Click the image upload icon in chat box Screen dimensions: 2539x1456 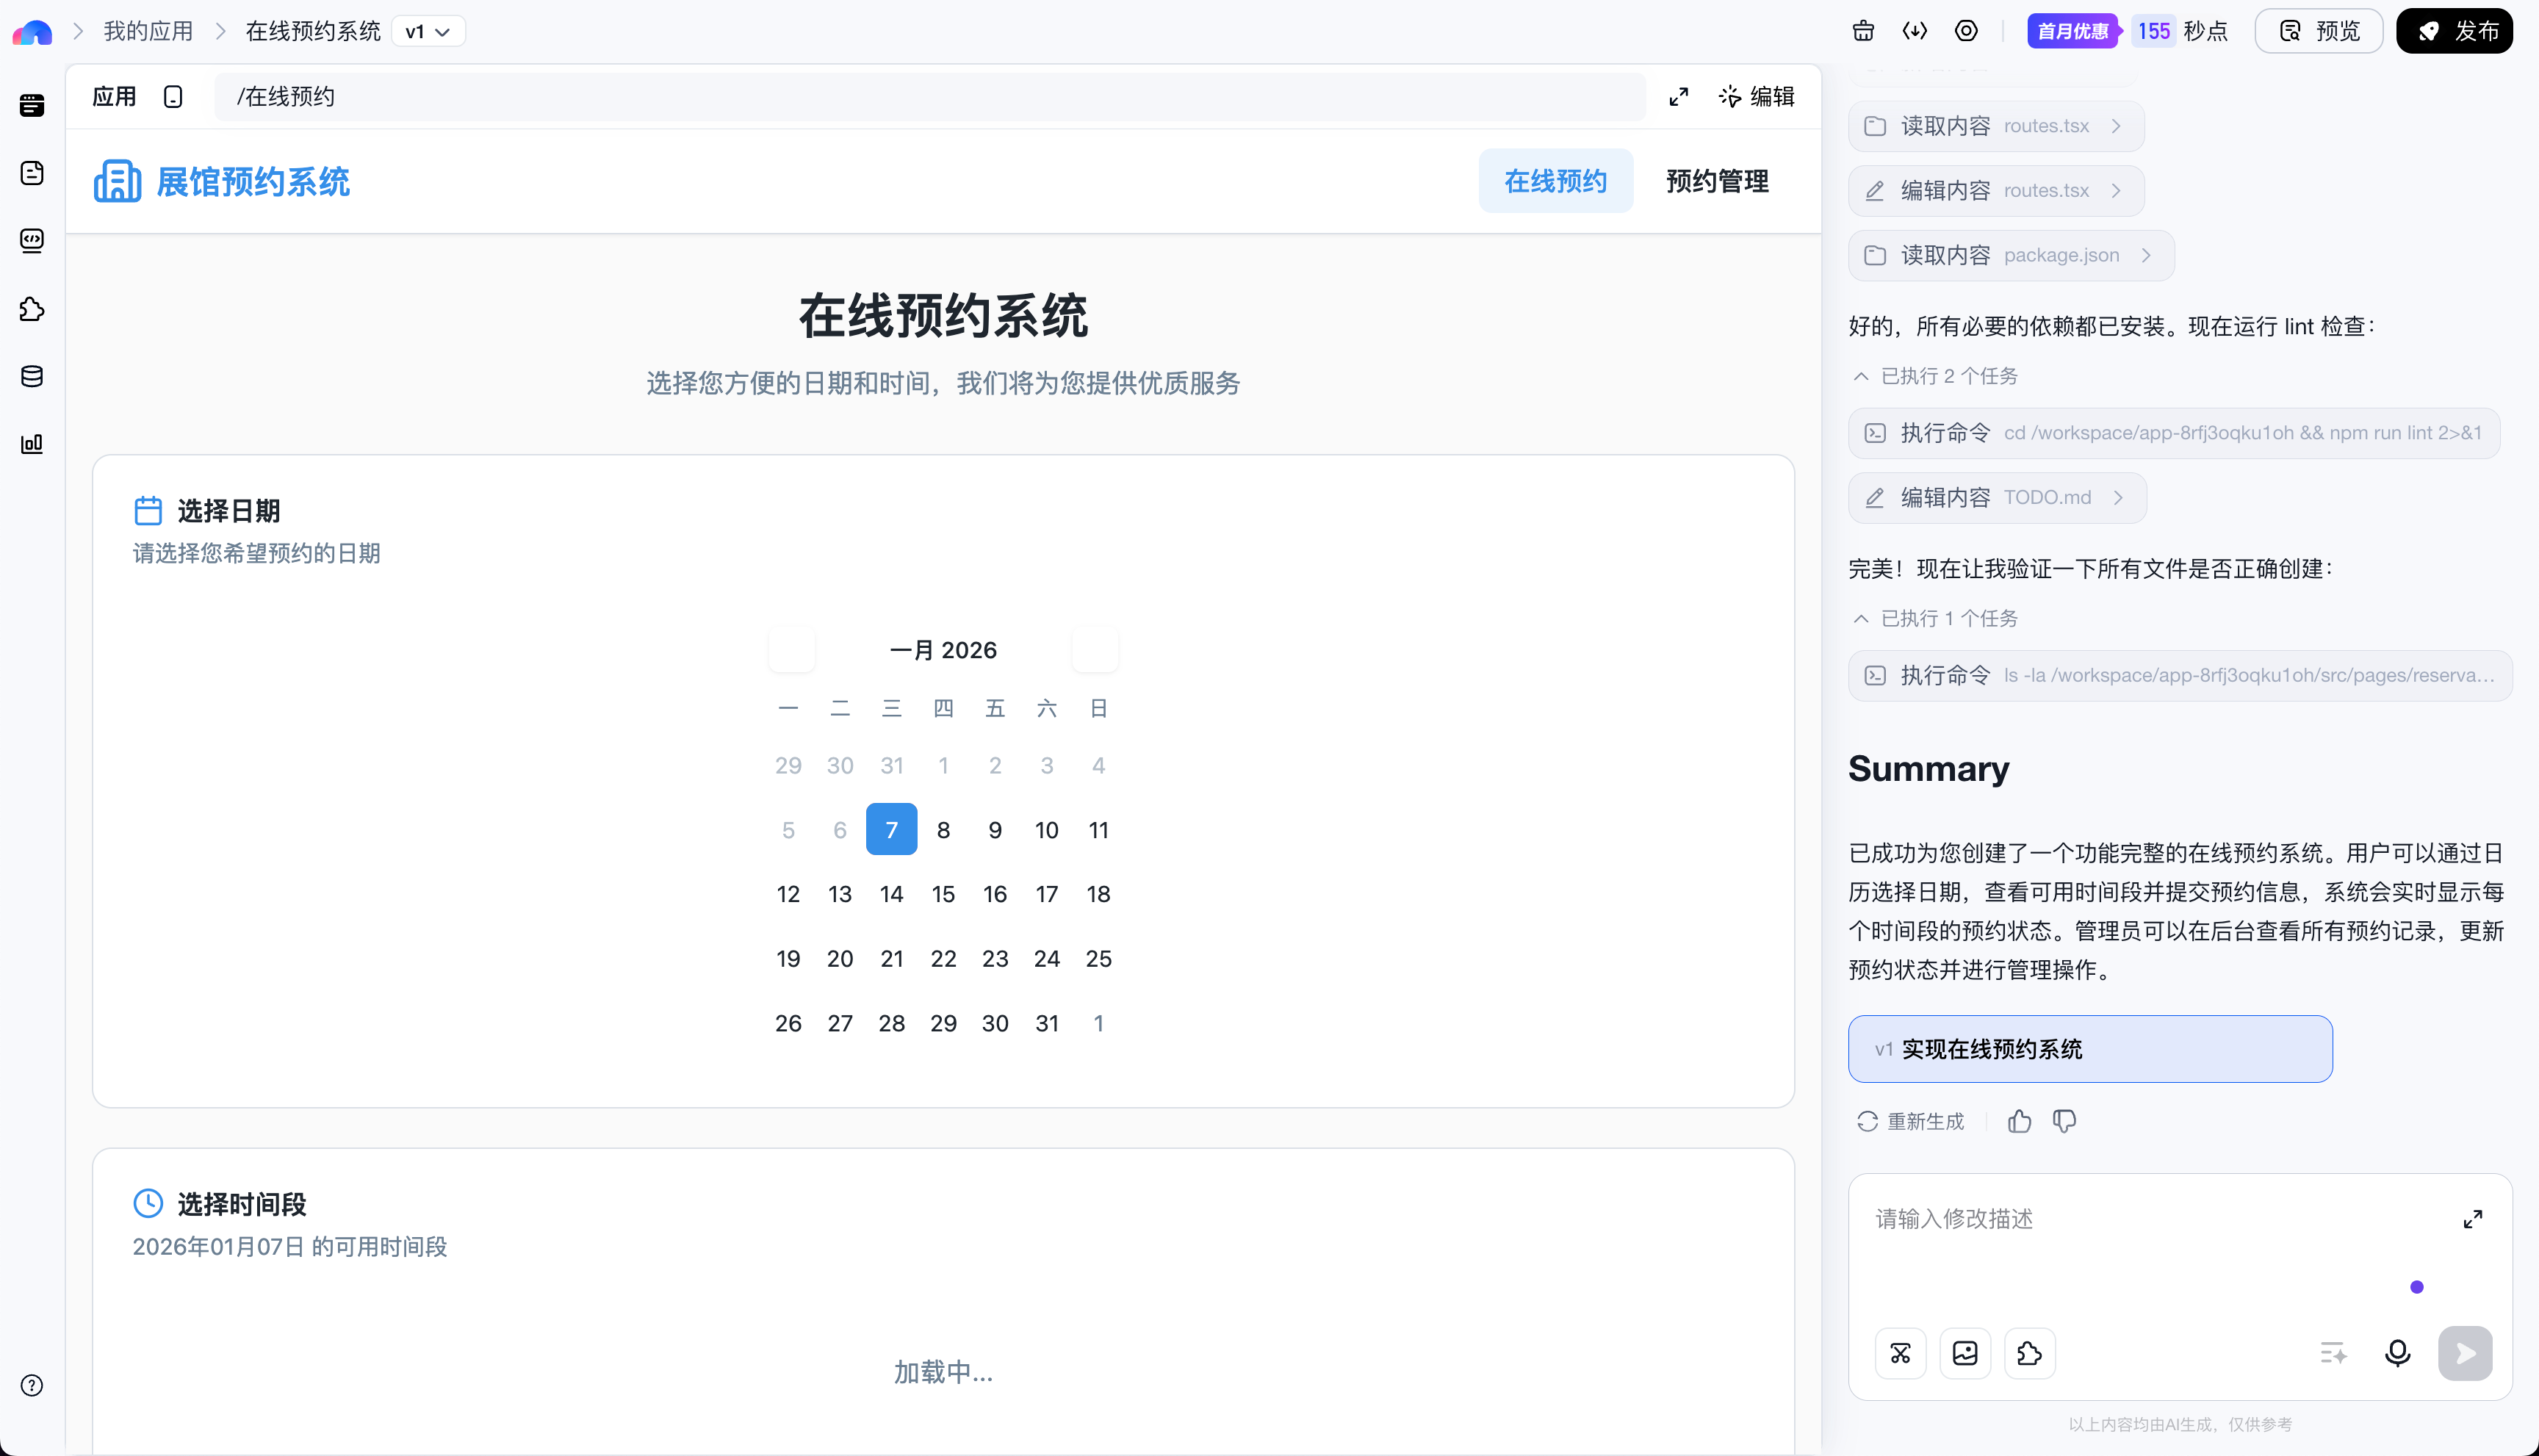pos(1964,1353)
